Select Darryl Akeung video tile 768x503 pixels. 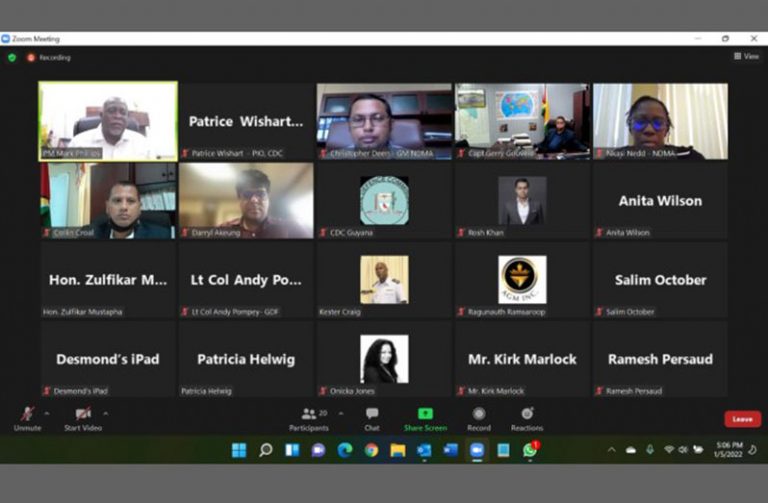(x=246, y=201)
